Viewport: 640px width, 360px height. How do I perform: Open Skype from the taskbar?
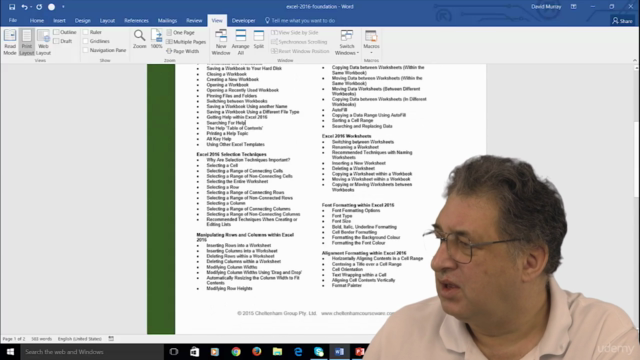click(x=319, y=352)
